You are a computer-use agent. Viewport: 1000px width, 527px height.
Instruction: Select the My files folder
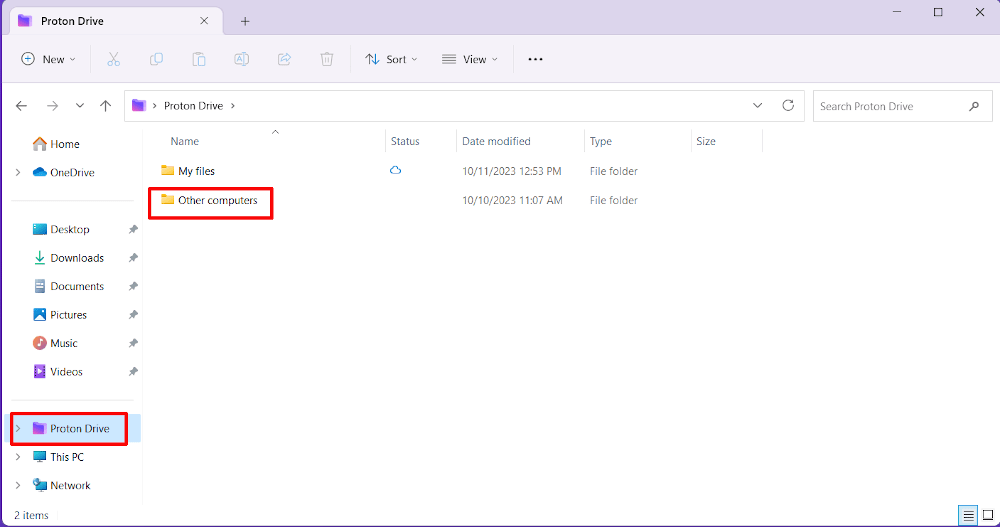tap(188, 171)
